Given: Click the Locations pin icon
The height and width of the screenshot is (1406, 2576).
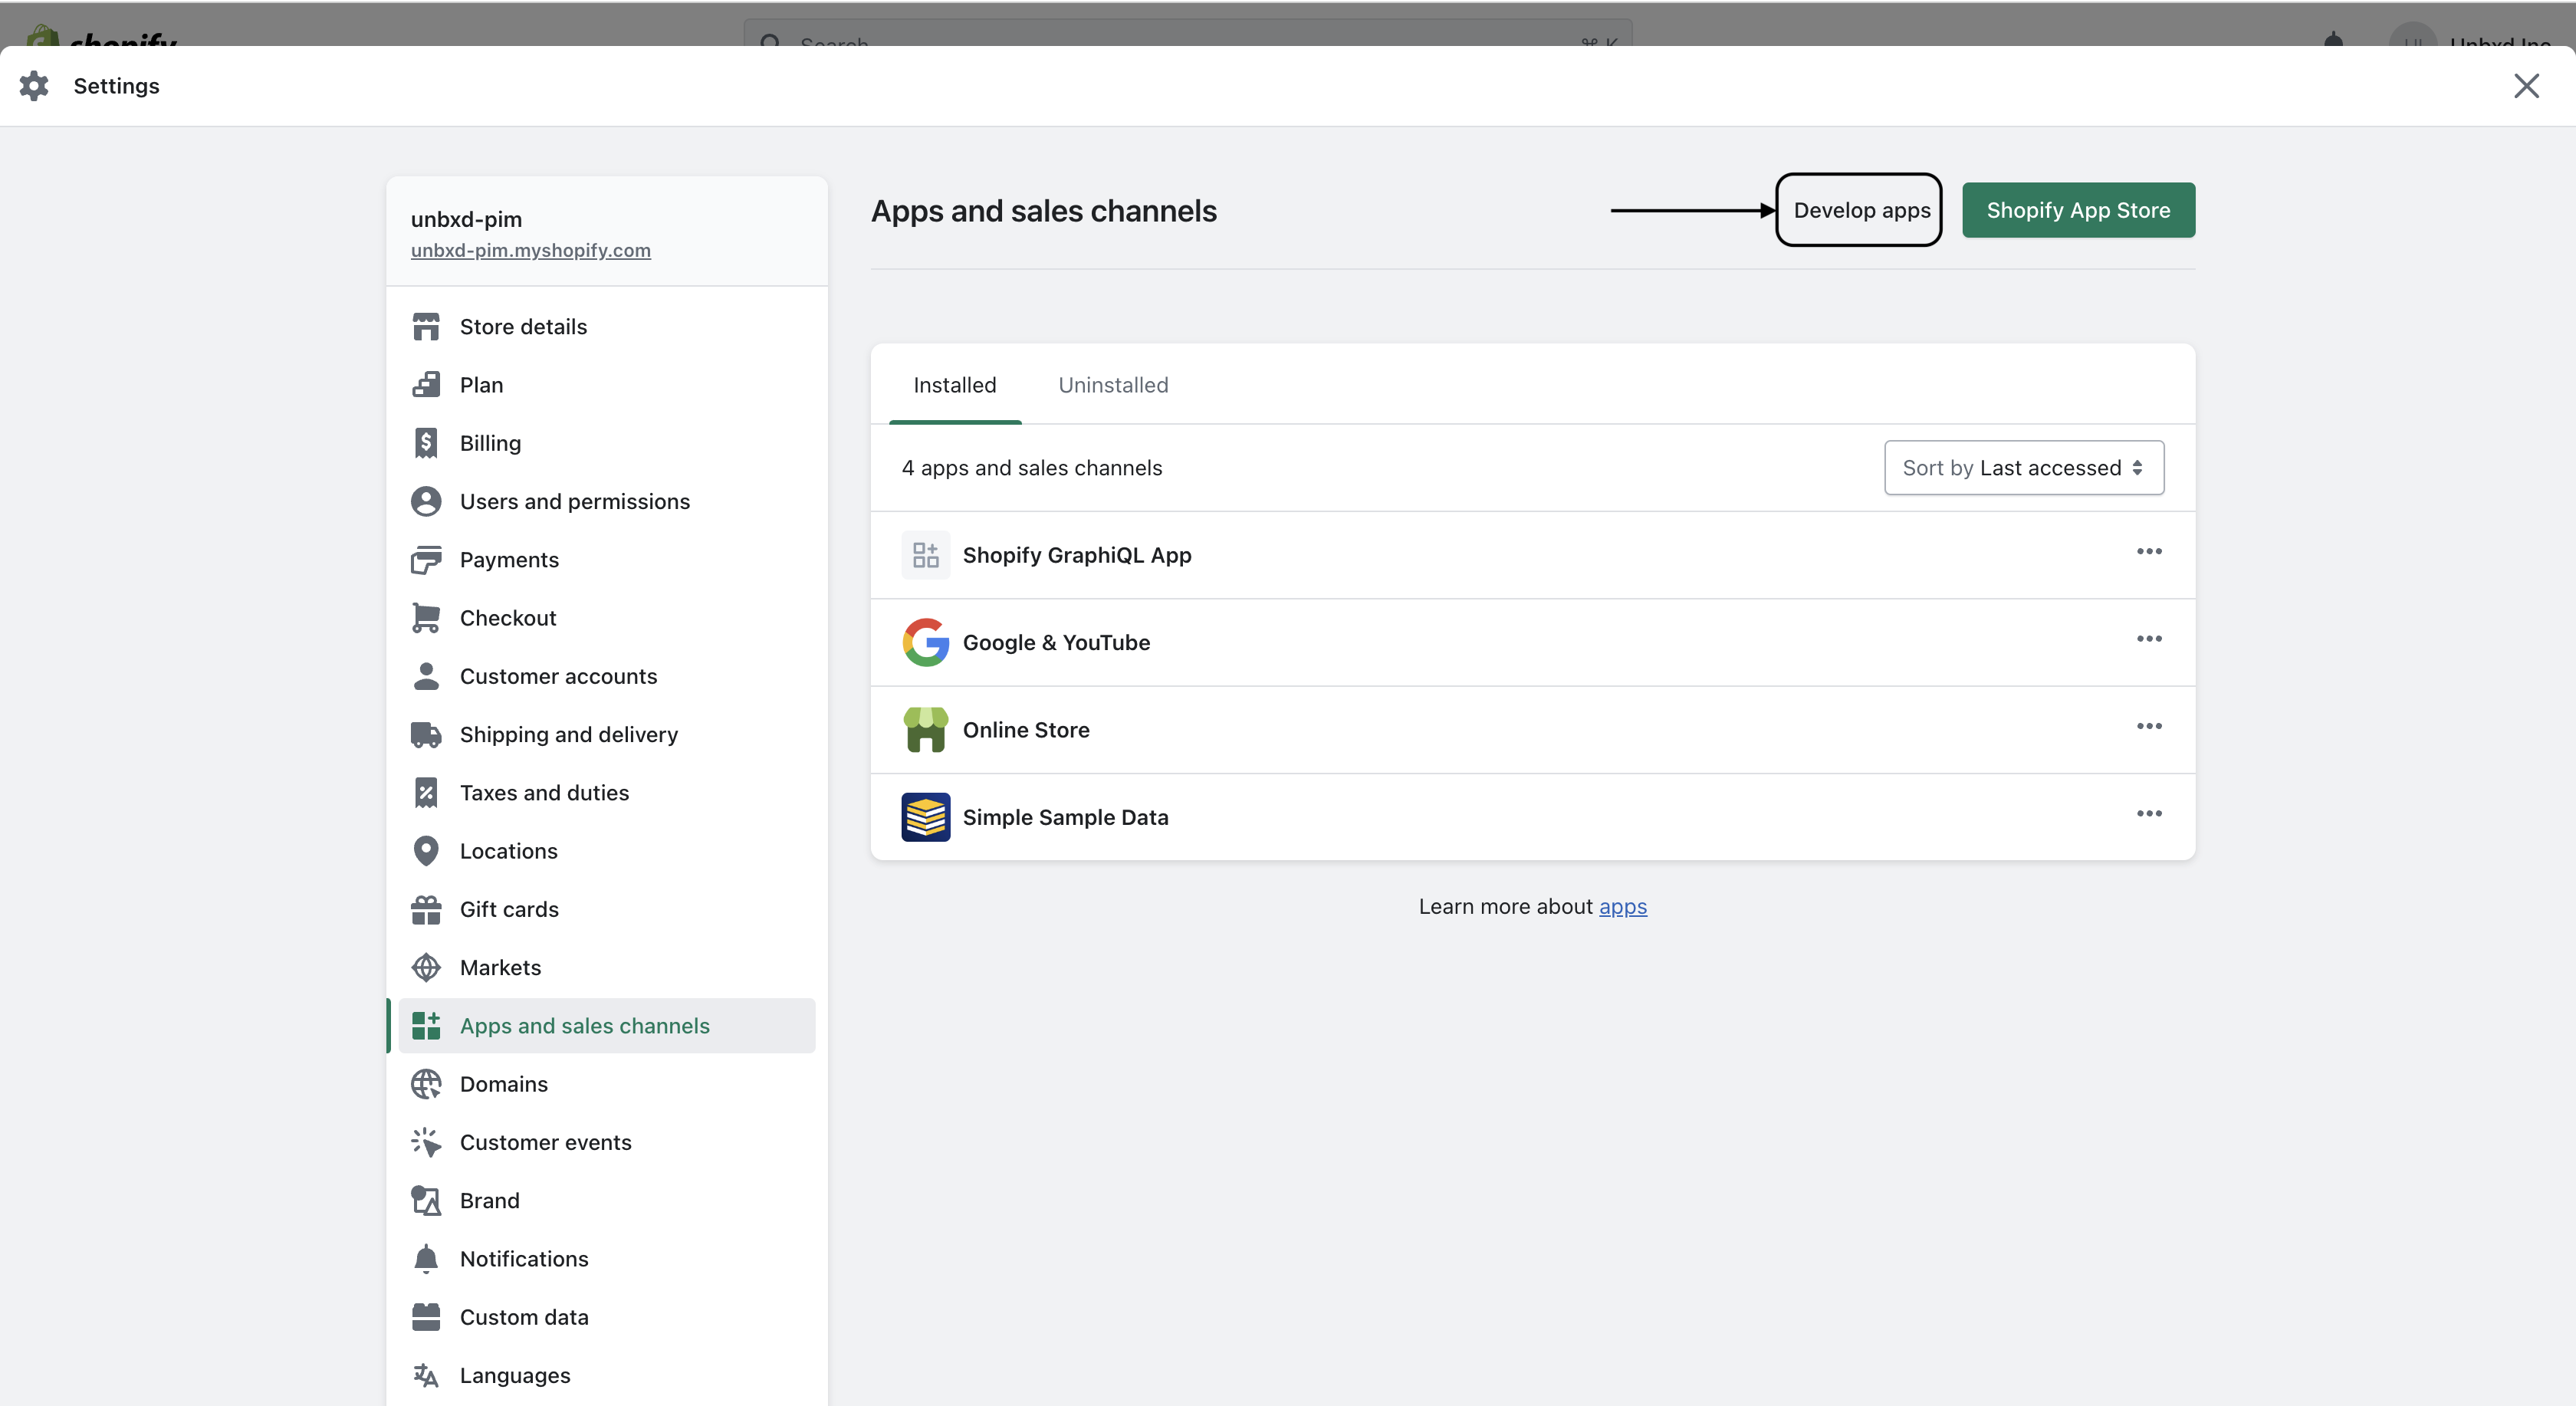Looking at the screenshot, I should point(426,851).
